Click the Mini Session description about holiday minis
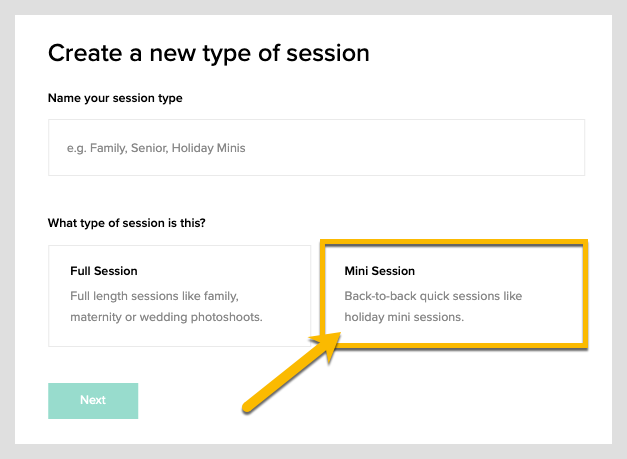The image size is (627, 459). [x=433, y=306]
